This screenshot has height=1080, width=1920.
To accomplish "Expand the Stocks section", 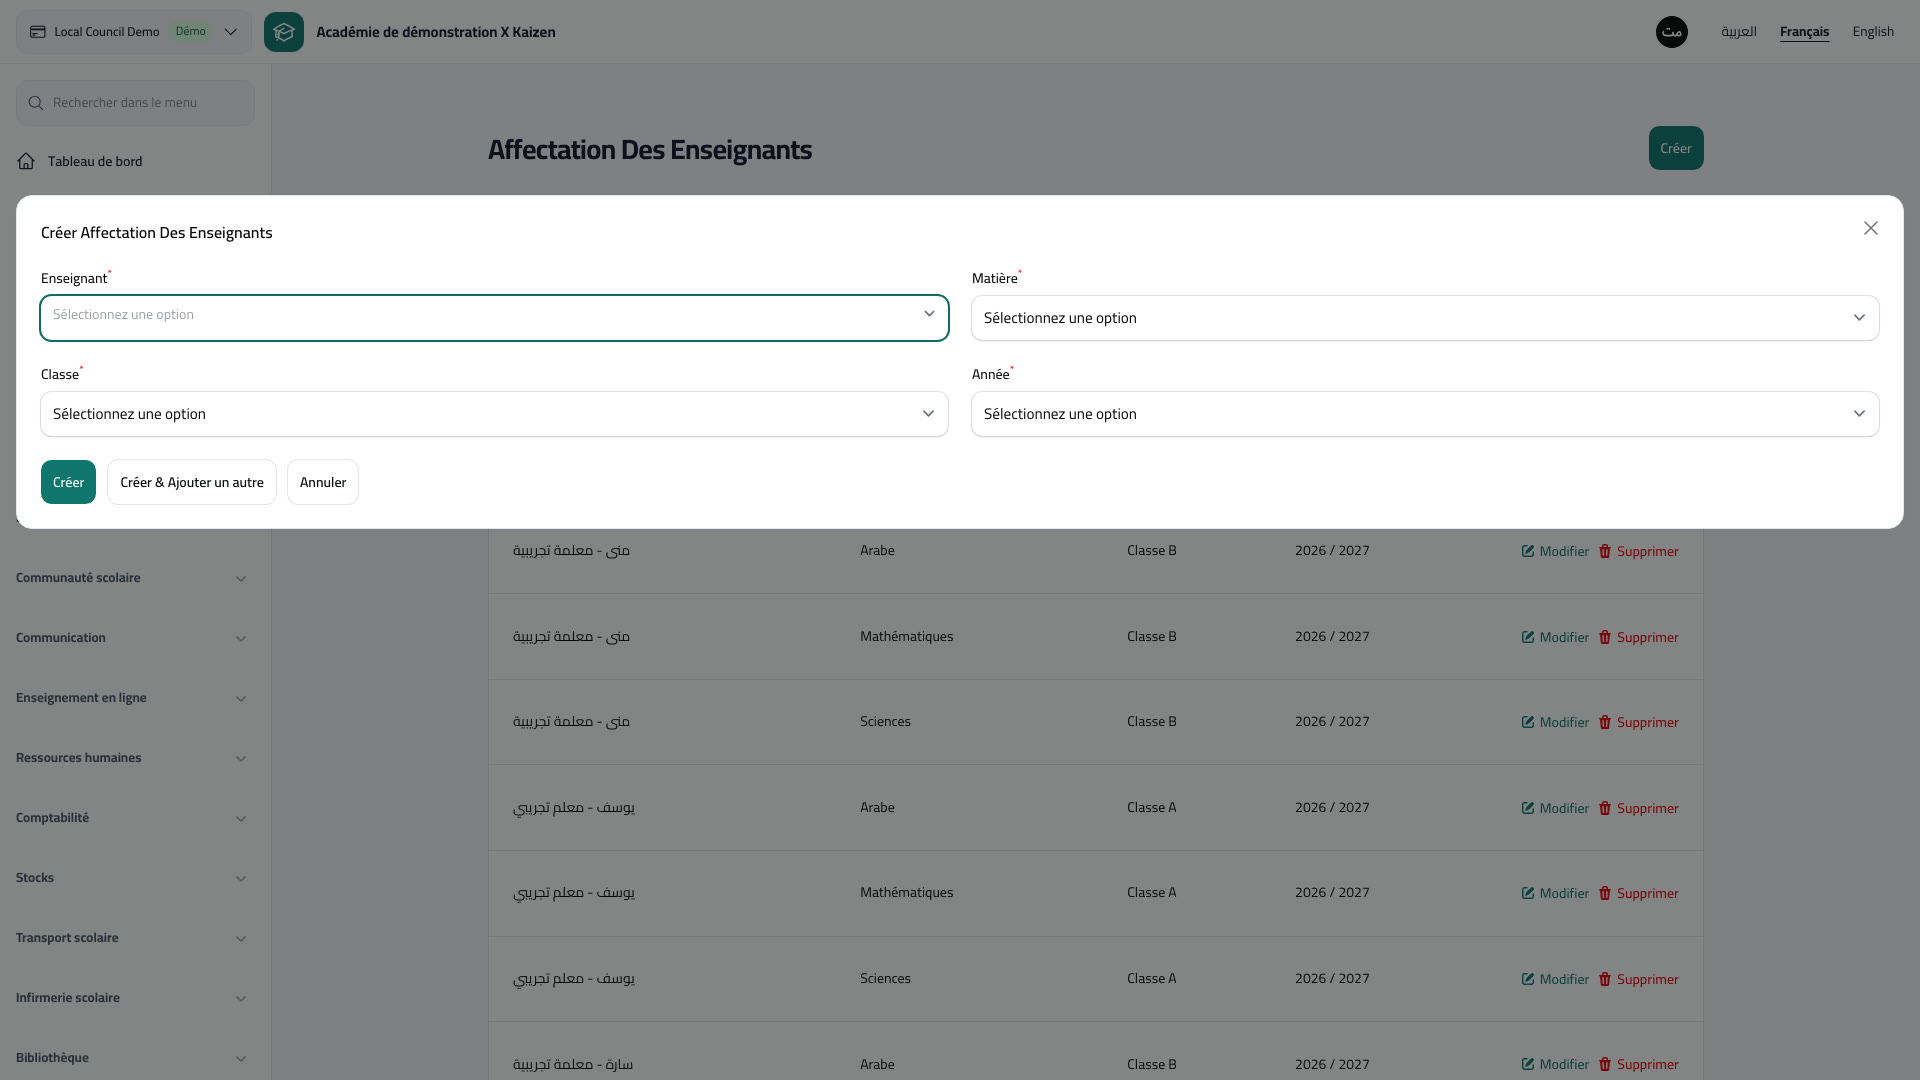I will [x=131, y=878].
